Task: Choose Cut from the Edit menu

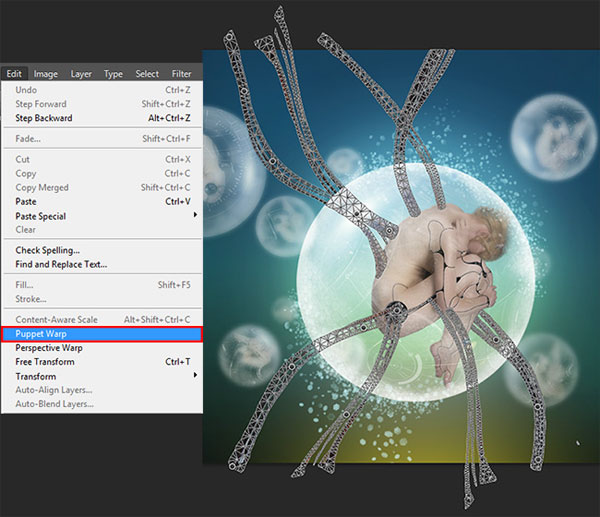Action: pyautogui.click(x=102, y=159)
